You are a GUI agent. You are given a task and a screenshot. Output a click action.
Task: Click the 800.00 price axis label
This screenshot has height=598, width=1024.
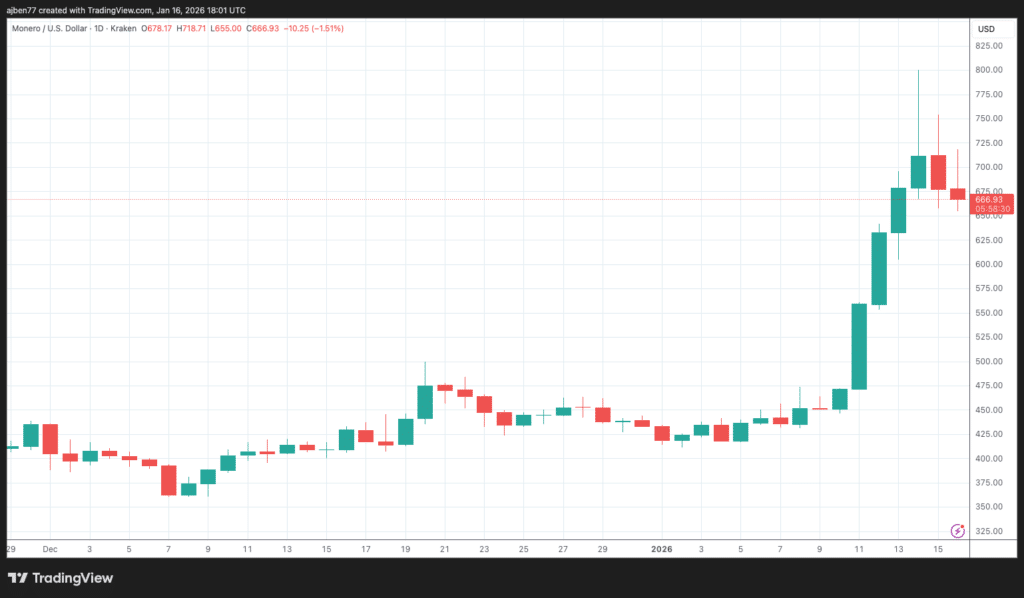point(990,70)
